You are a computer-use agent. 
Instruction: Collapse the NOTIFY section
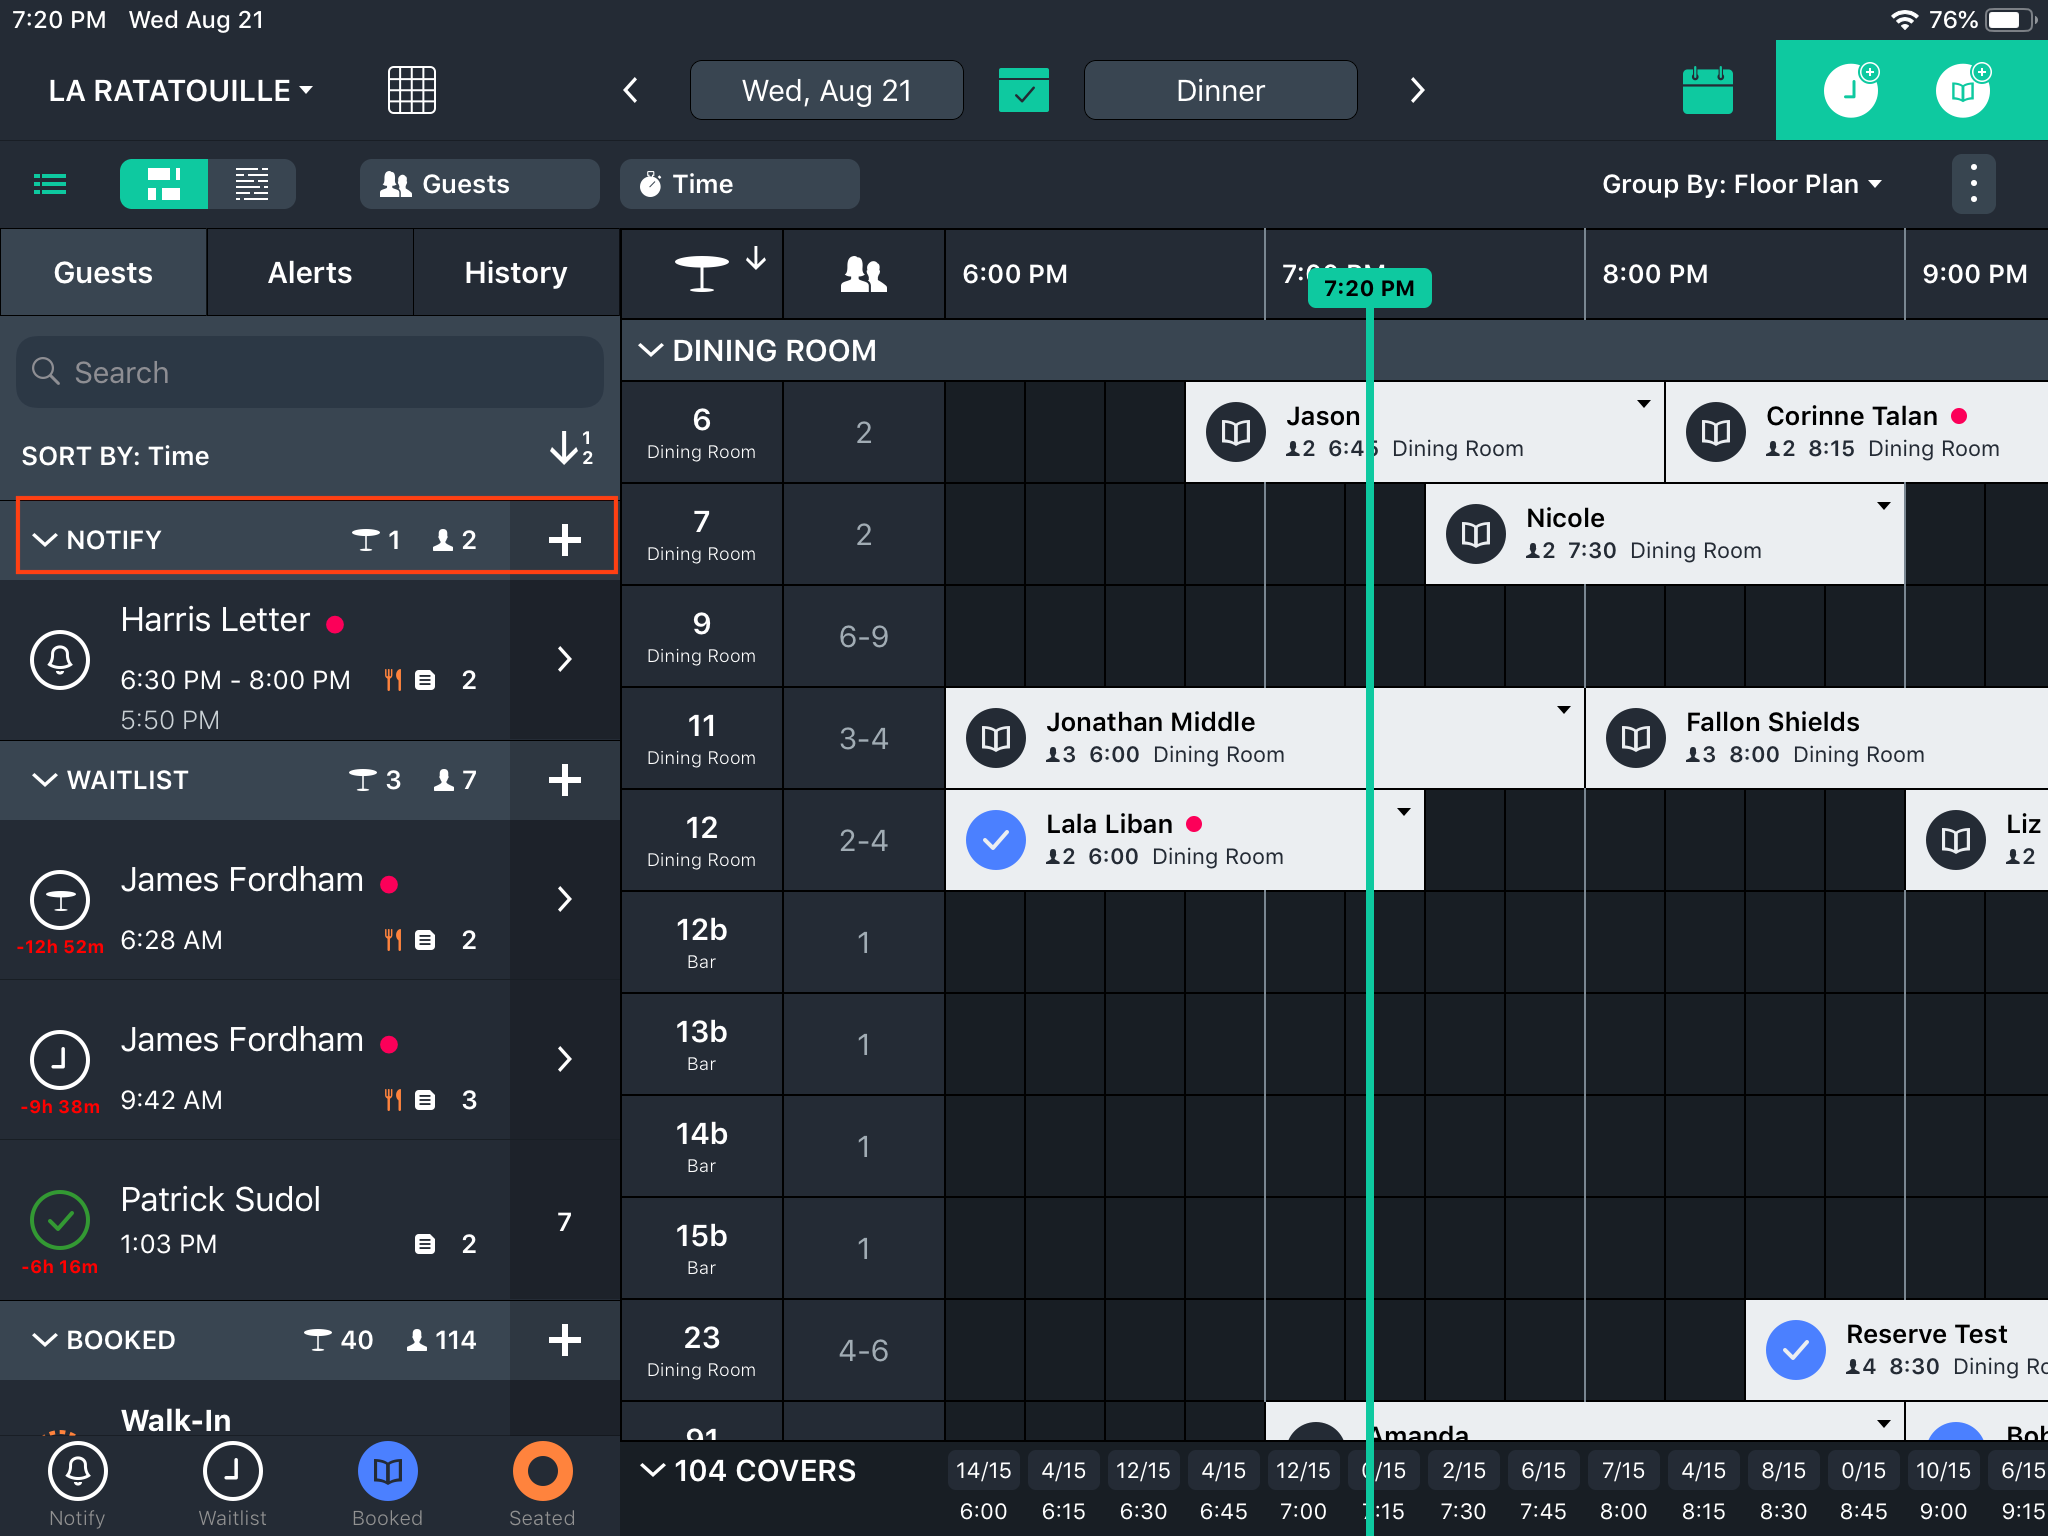tap(46, 540)
